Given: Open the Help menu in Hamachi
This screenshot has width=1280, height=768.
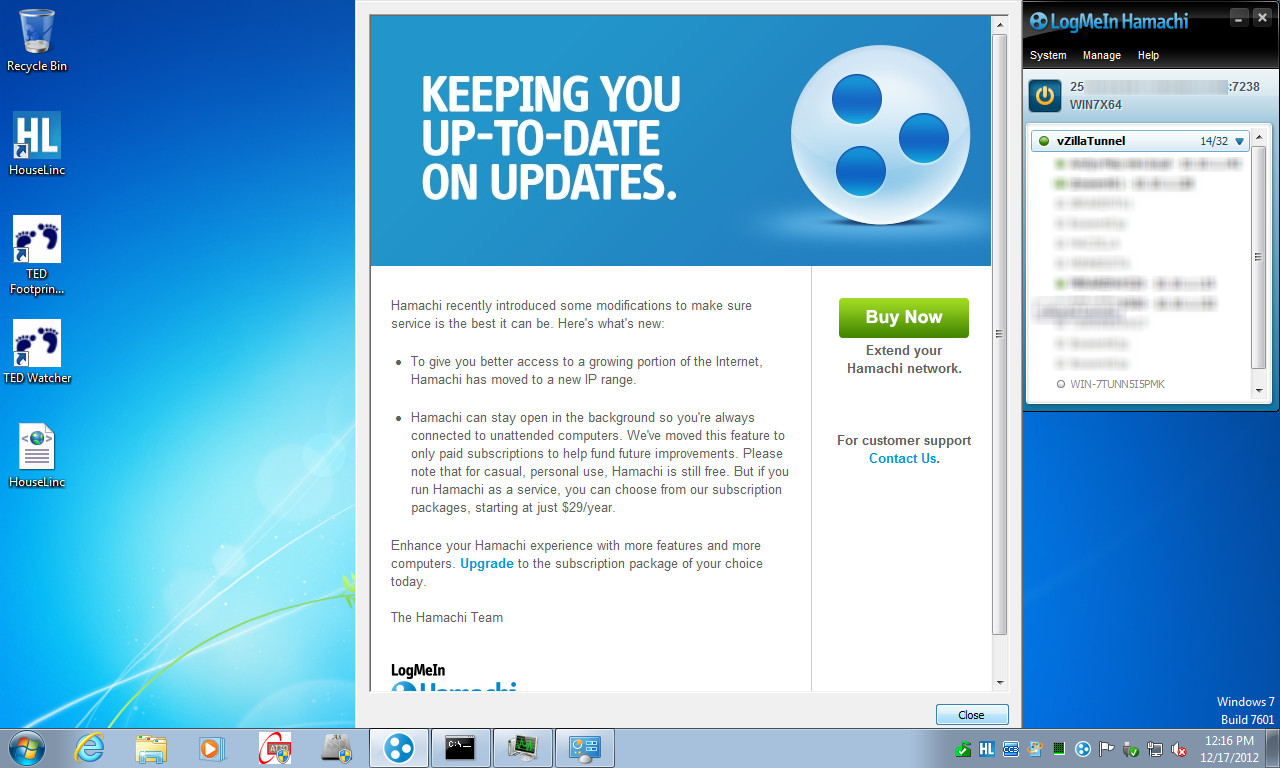Looking at the screenshot, I should pyautogui.click(x=1148, y=55).
